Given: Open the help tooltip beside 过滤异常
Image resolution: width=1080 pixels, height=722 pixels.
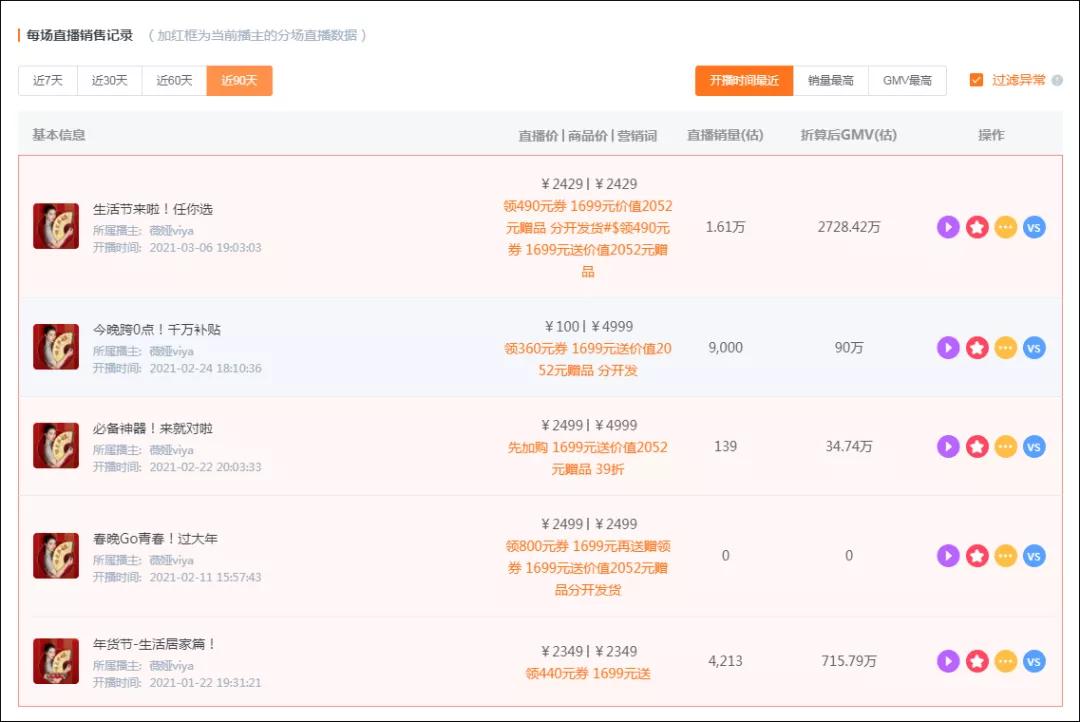Looking at the screenshot, I should click(1056, 80).
